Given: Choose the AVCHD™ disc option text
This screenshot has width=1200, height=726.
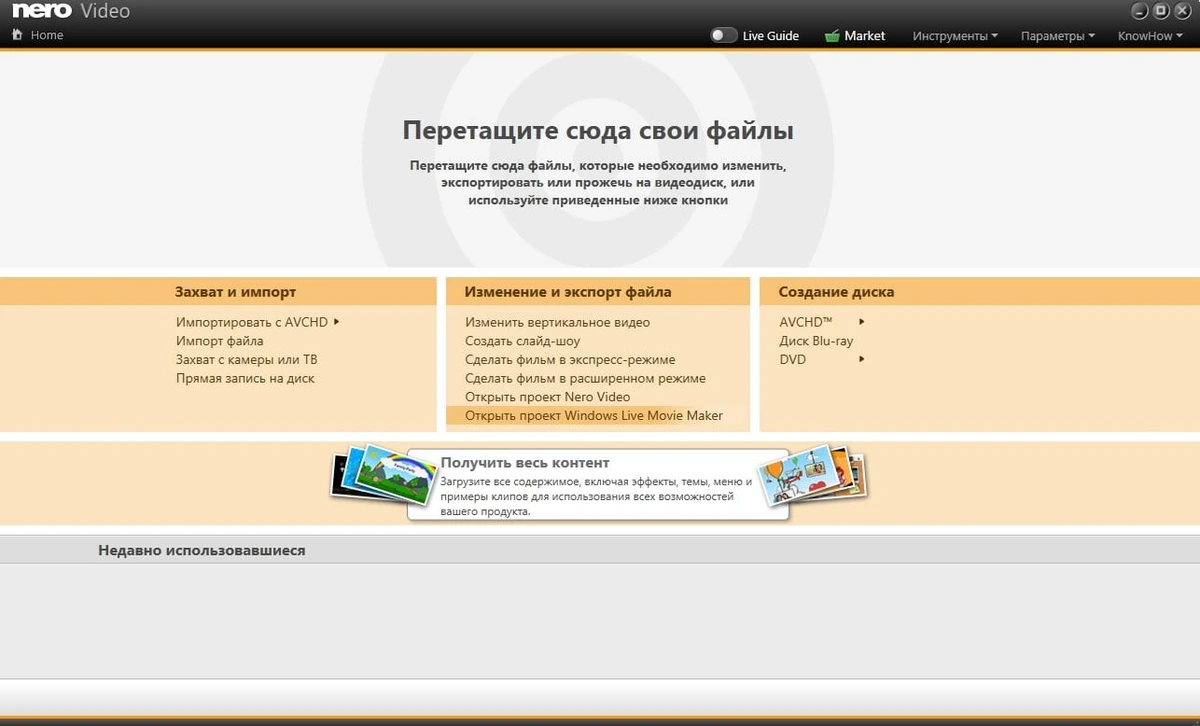Looking at the screenshot, I should click(x=806, y=322).
